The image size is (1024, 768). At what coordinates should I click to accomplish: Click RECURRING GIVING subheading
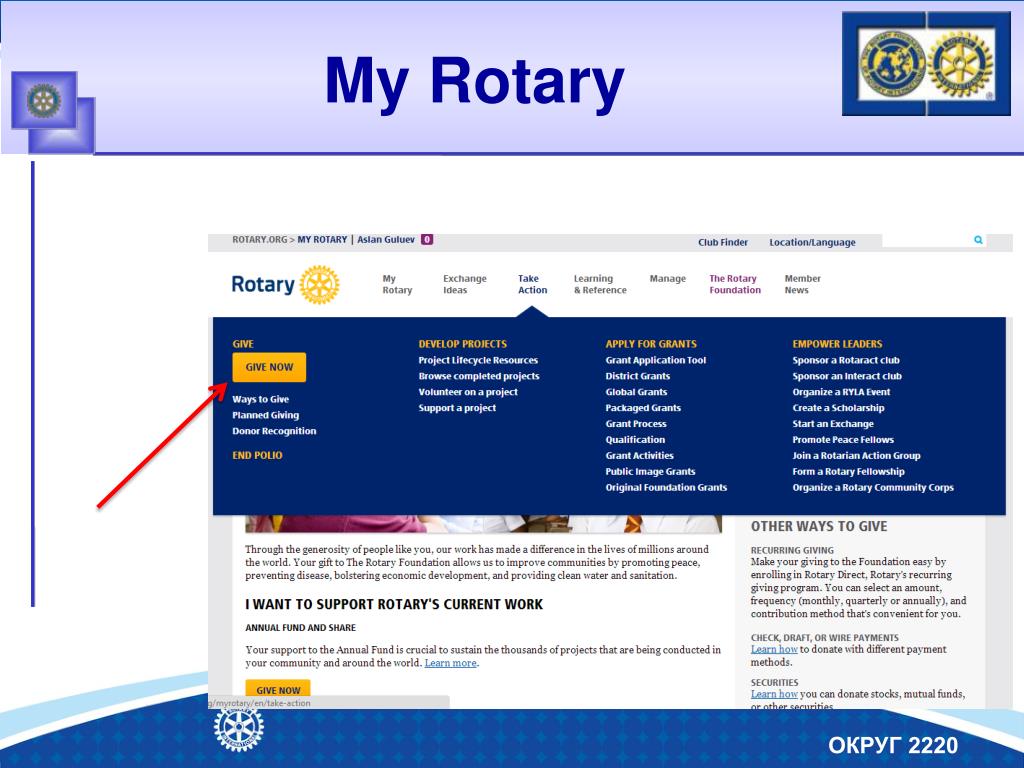pos(792,551)
